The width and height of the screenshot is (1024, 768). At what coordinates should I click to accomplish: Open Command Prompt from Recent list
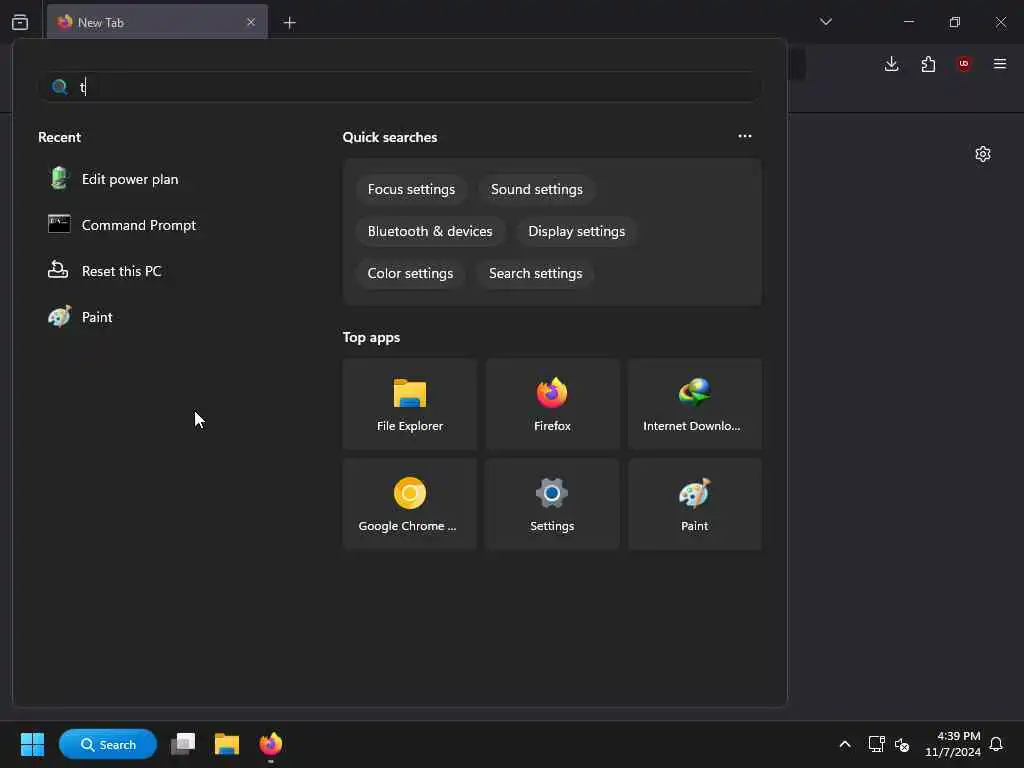(x=138, y=225)
